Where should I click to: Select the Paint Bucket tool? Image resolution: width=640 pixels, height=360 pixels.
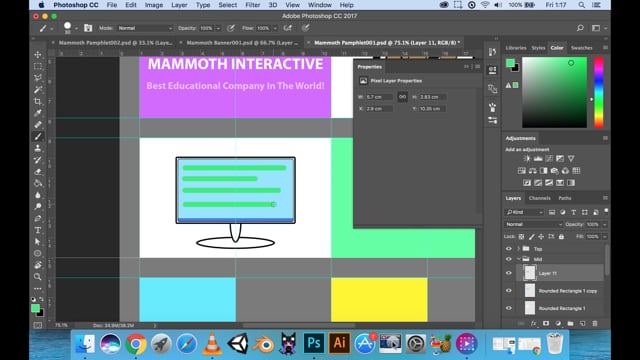38,183
